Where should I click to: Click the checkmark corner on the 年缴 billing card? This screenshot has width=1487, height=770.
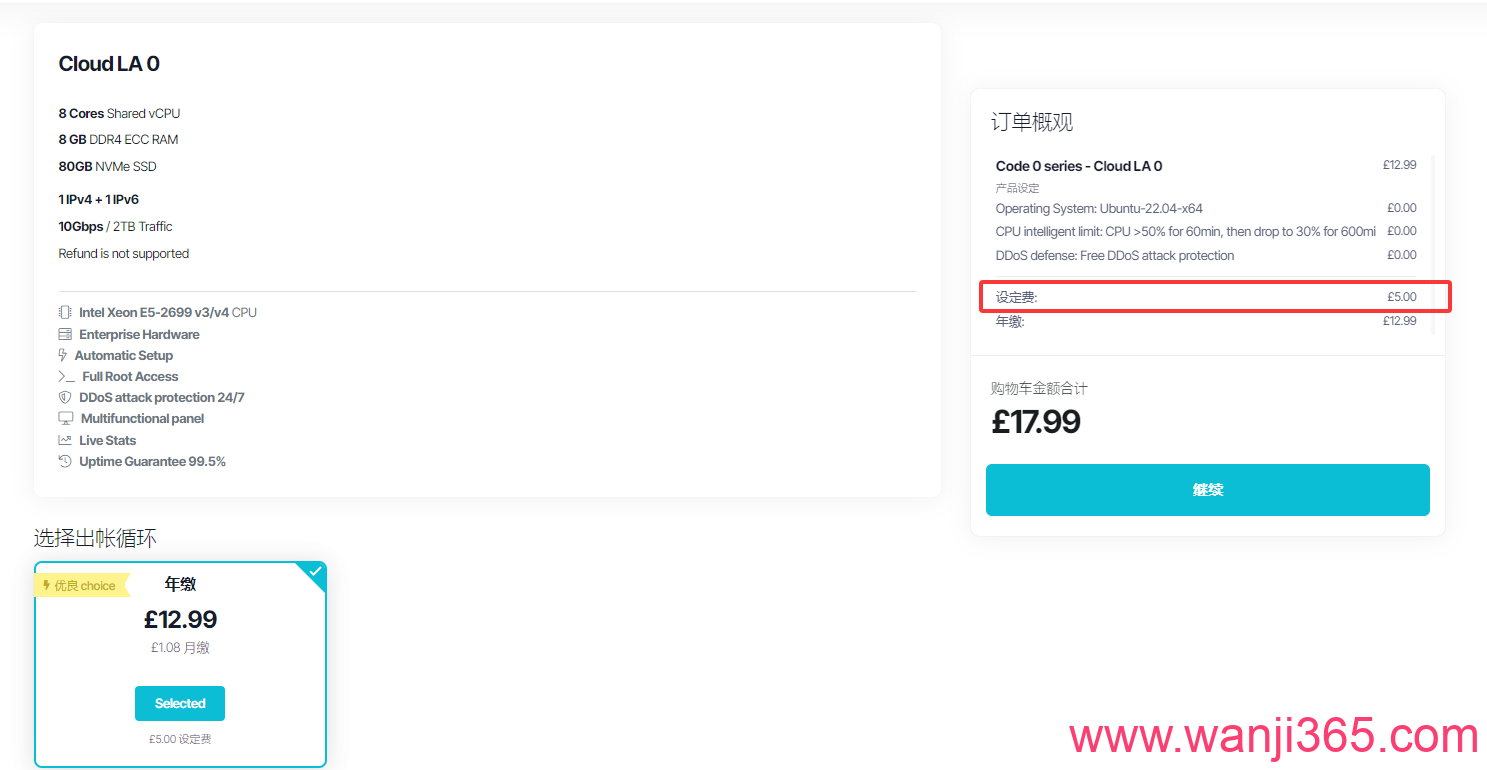click(315, 572)
